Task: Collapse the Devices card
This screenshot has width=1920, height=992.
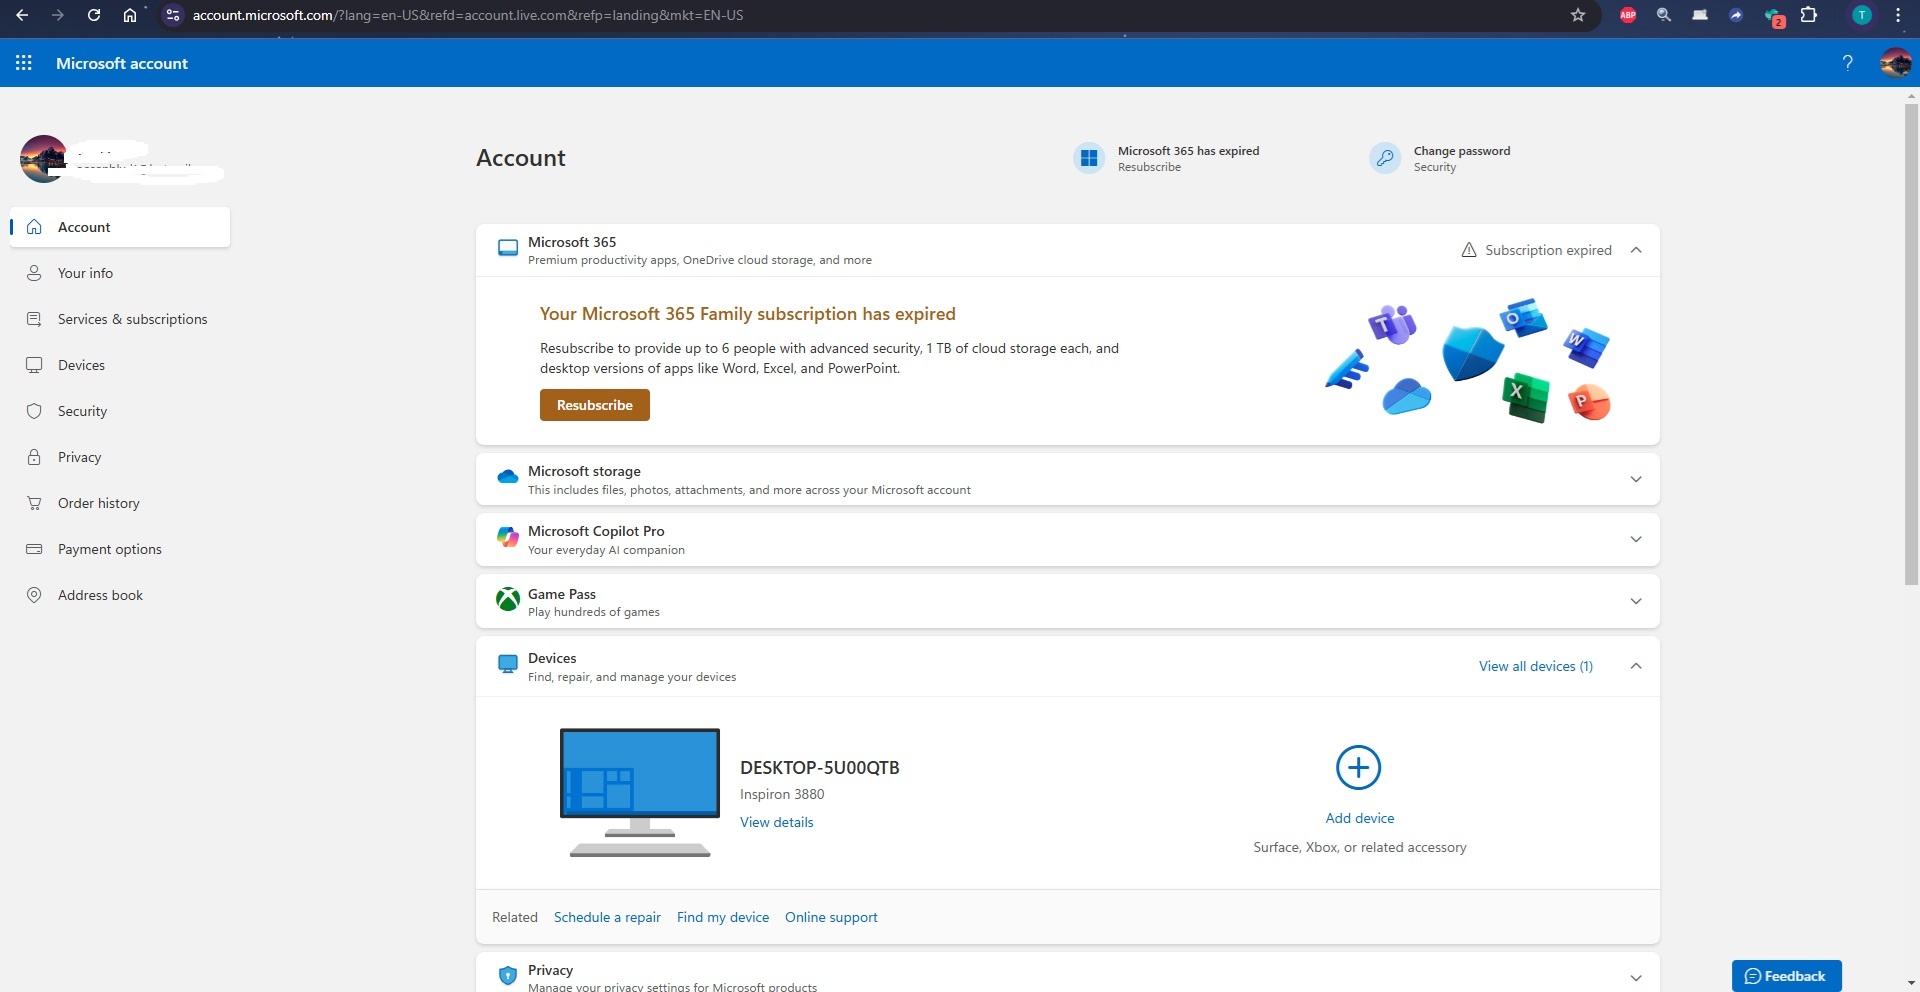Action: [1636, 666]
